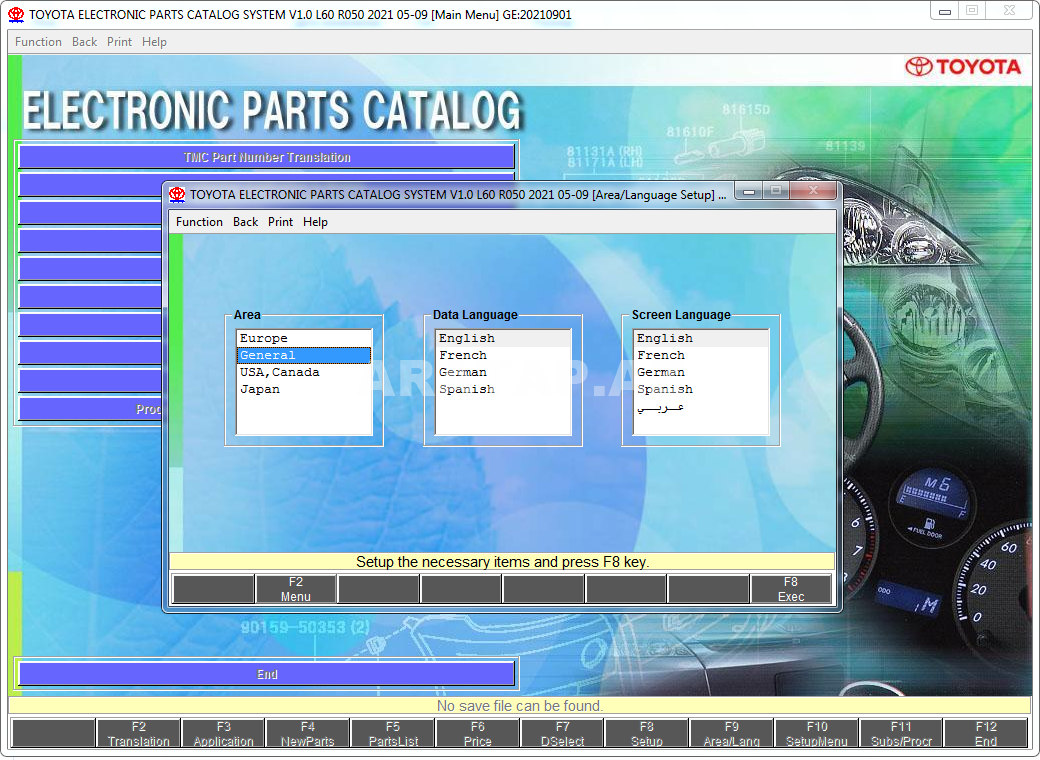
Task: Click F6 Price function key button
Action: tap(478, 733)
